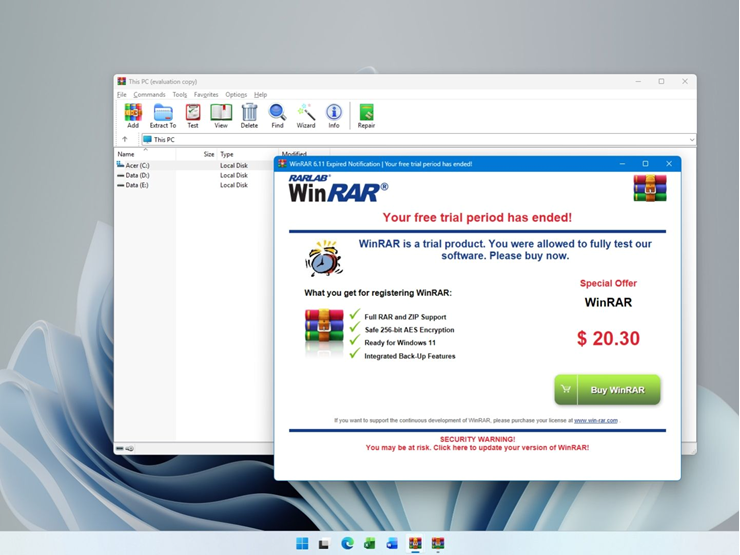Go up one folder level arrow

coord(125,139)
